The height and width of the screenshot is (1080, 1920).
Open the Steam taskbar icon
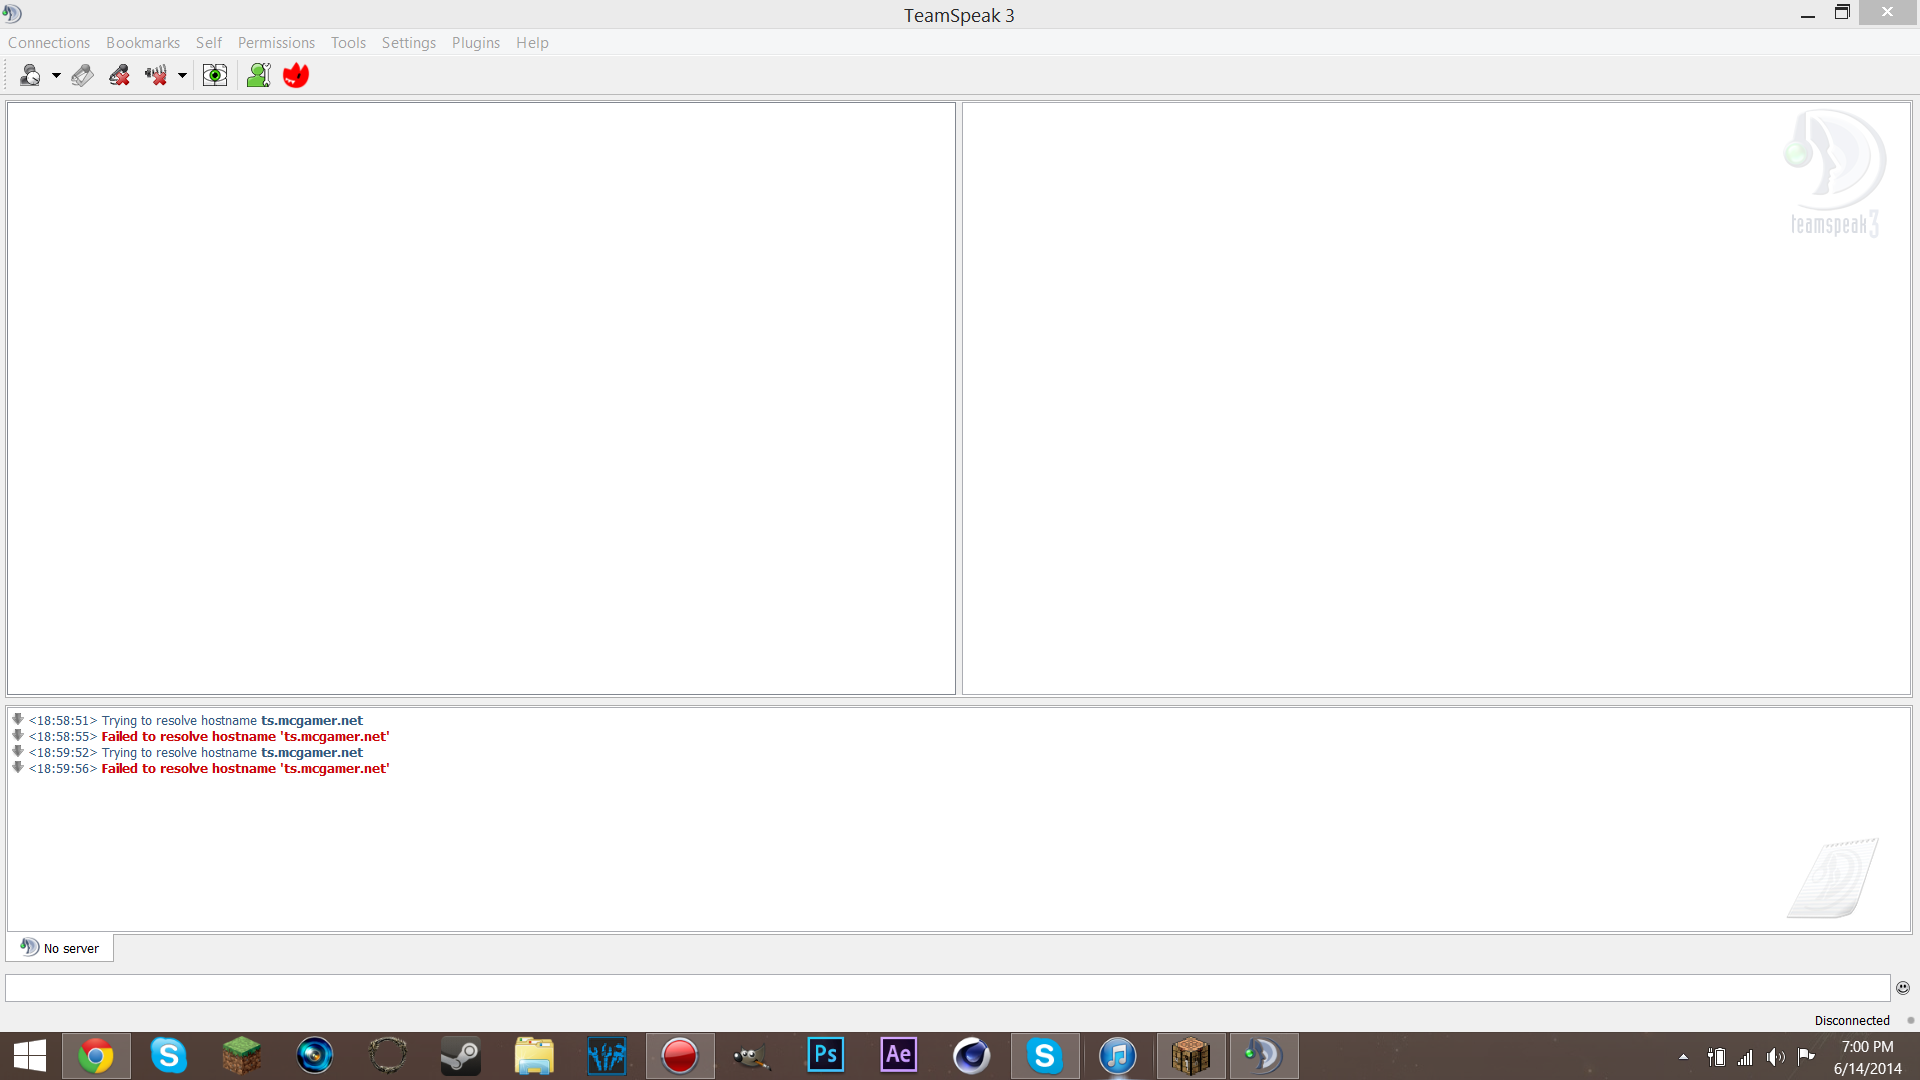(461, 1056)
